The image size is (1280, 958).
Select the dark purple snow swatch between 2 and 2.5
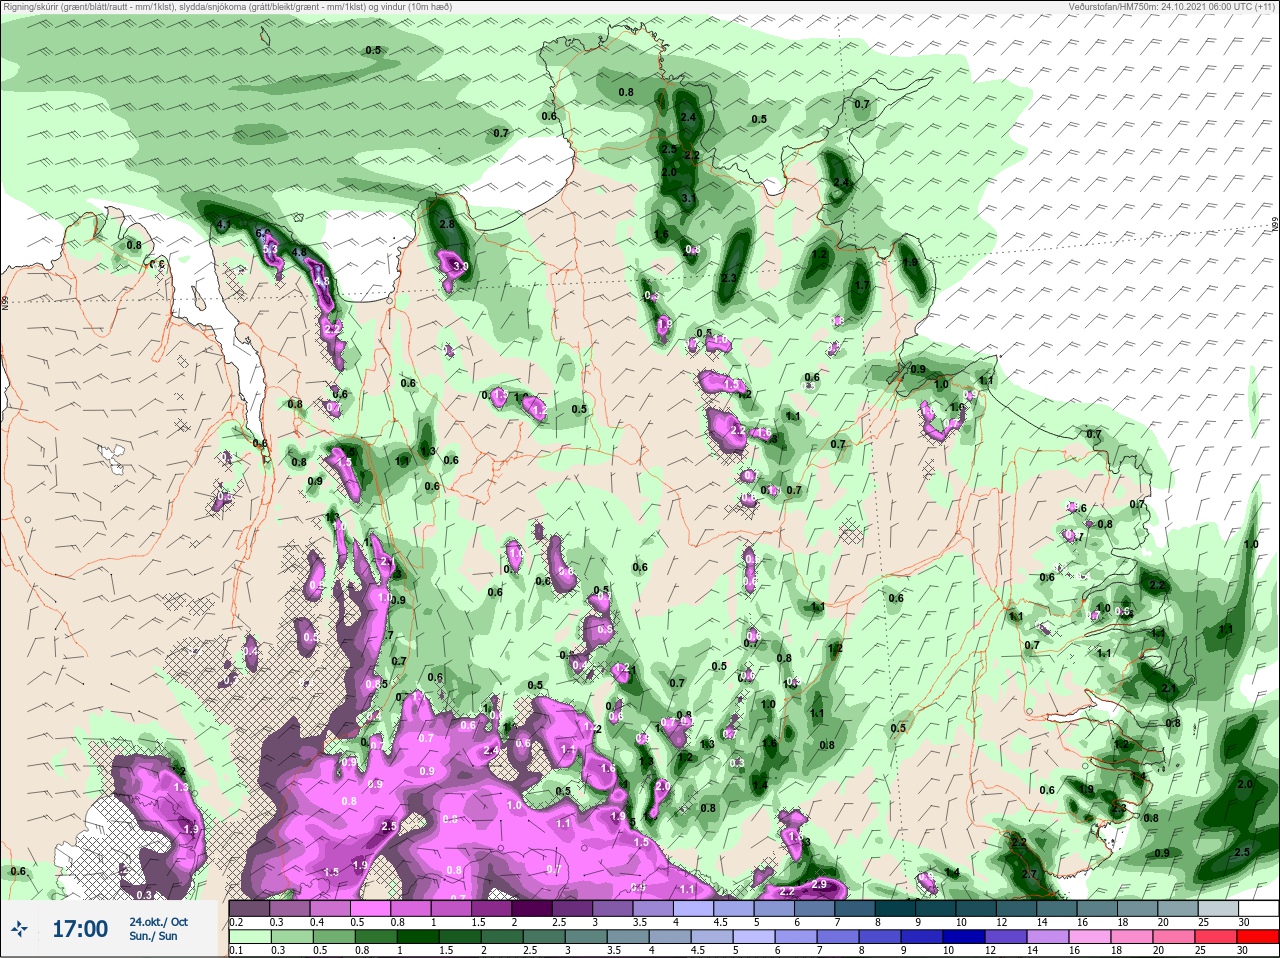click(x=532, y=908)
